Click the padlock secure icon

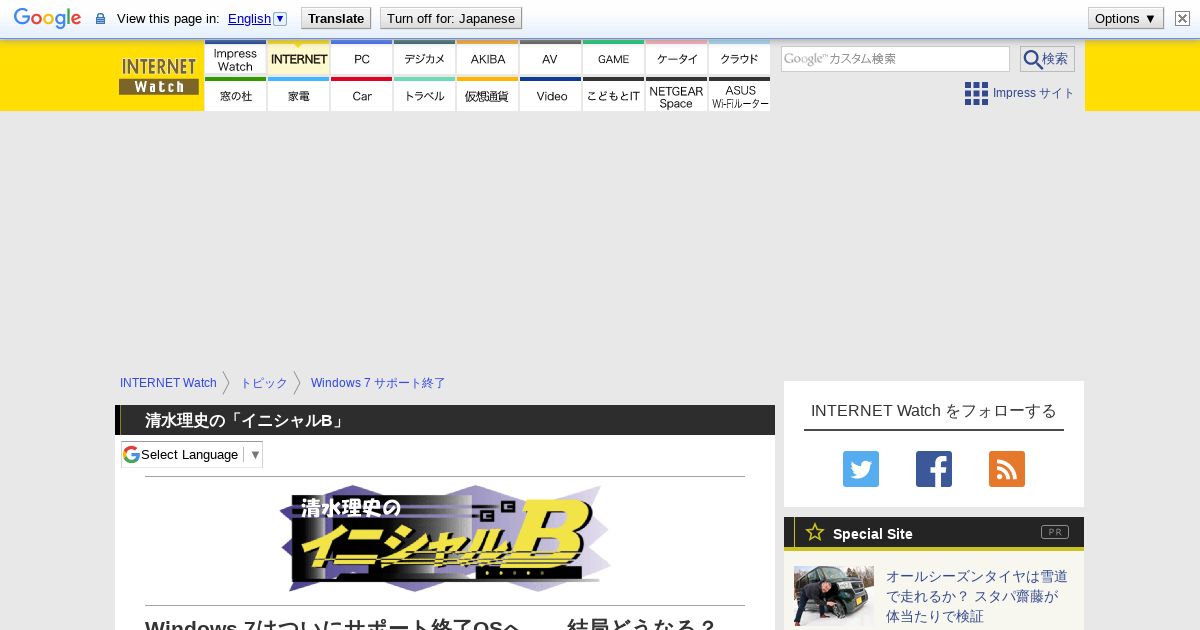(x=100, y=18)
